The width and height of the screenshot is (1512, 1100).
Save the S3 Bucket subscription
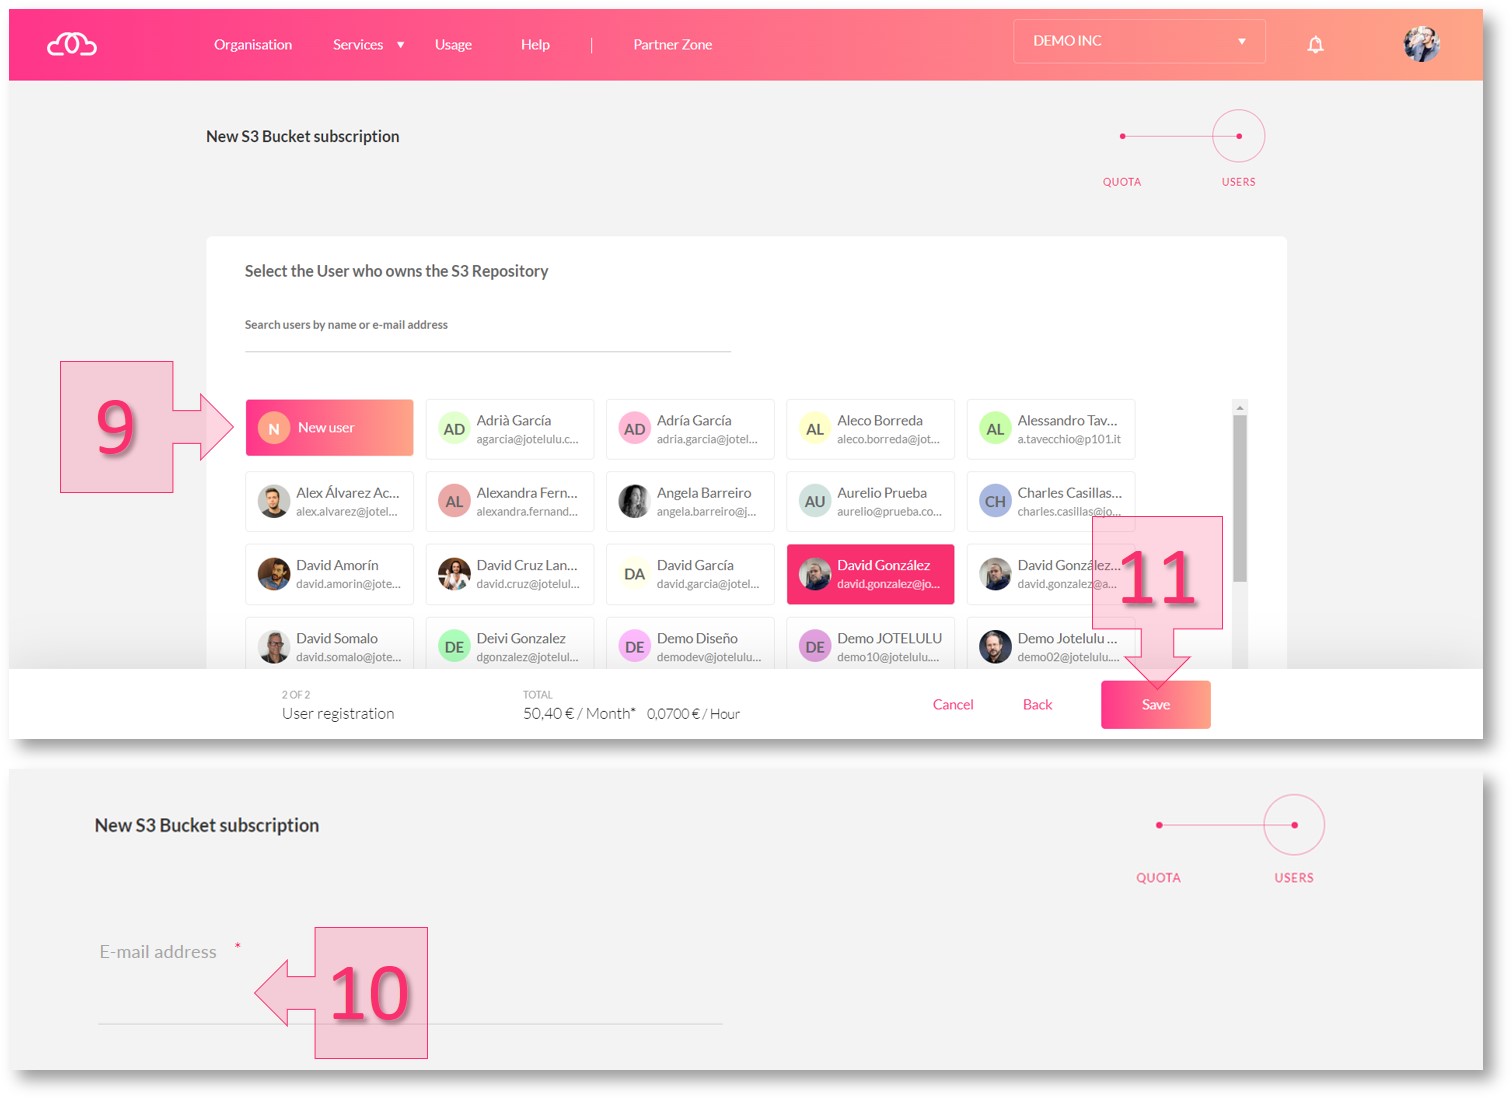[x=1155, y=704]
